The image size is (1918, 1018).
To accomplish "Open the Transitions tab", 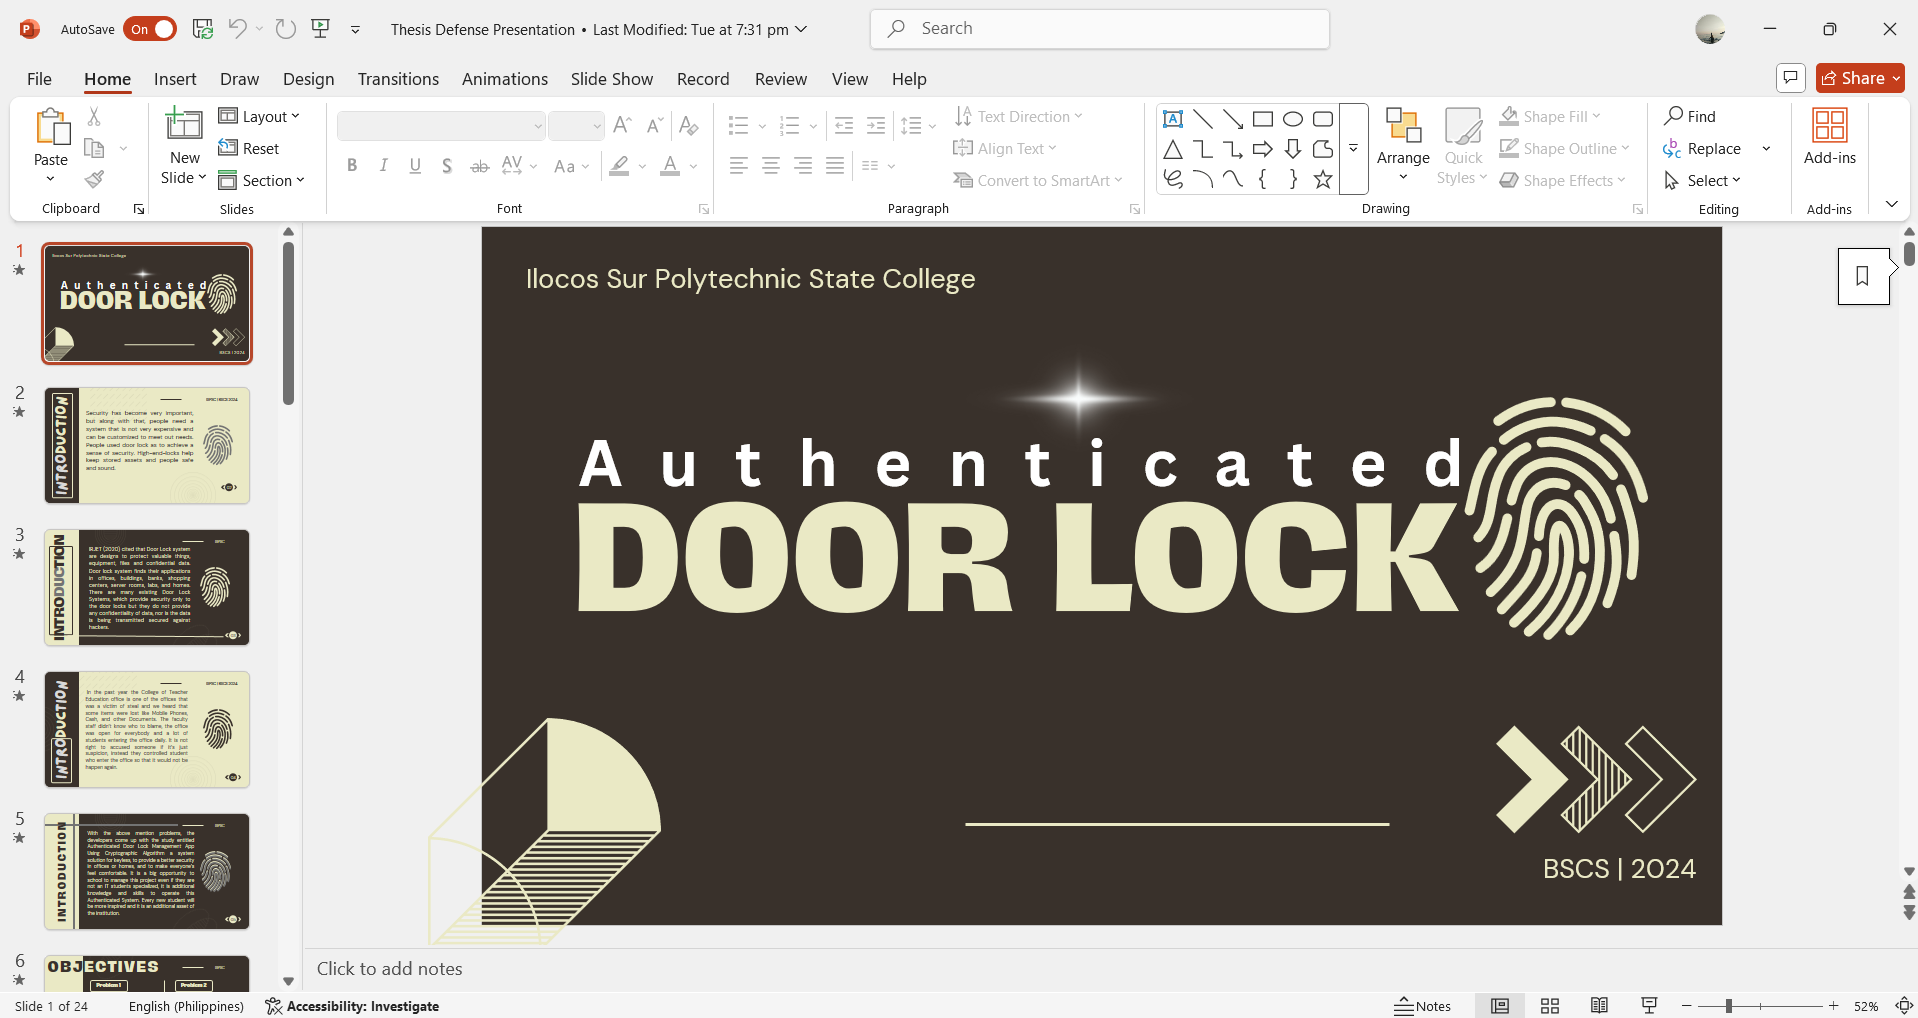I will (398, 79).
